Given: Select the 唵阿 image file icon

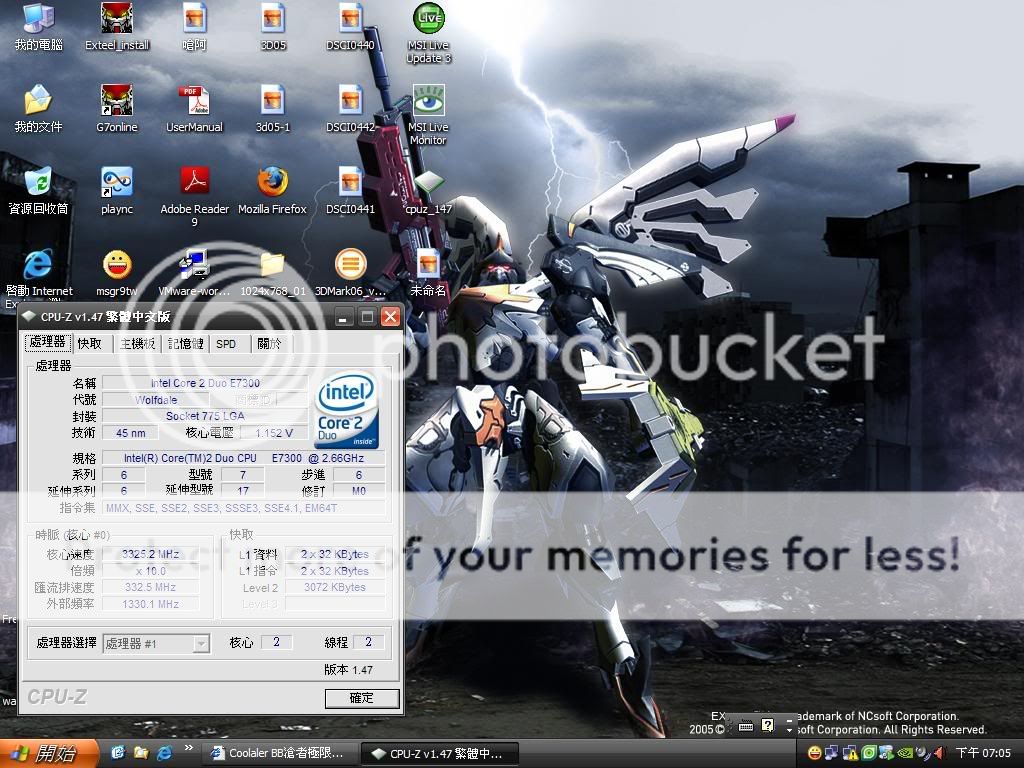Looking at the screenshot, I should pyautogui.click(x=195, y=26).
